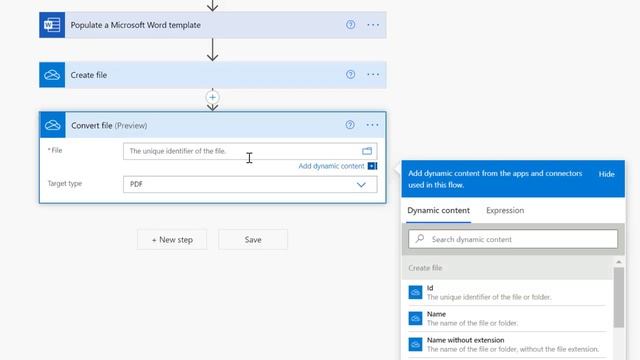
Task: Click the File unique identifier input
Action: [250, 151]
